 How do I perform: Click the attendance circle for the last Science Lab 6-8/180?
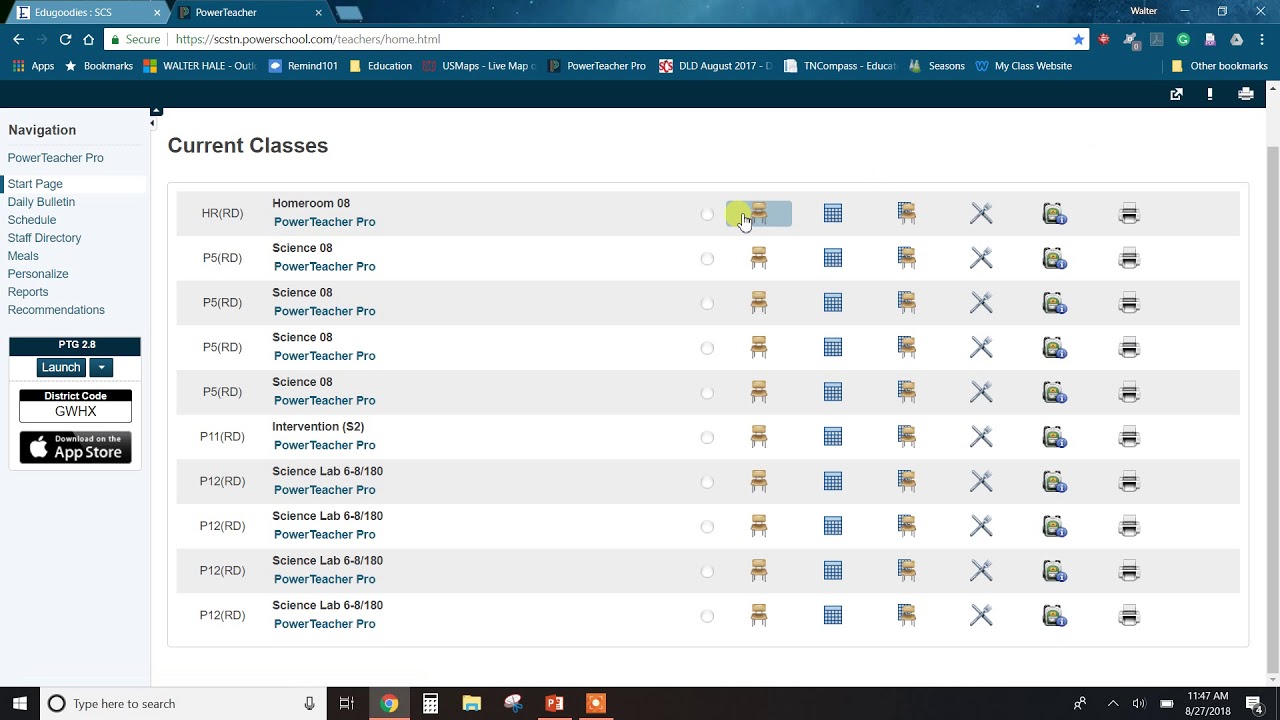[x=707, y=616]
